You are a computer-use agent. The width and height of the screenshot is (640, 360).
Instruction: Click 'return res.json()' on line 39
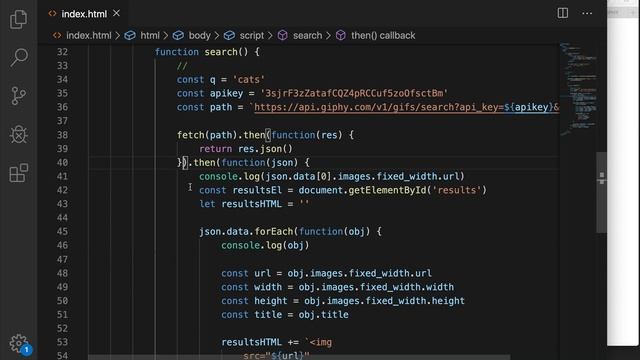246,149
